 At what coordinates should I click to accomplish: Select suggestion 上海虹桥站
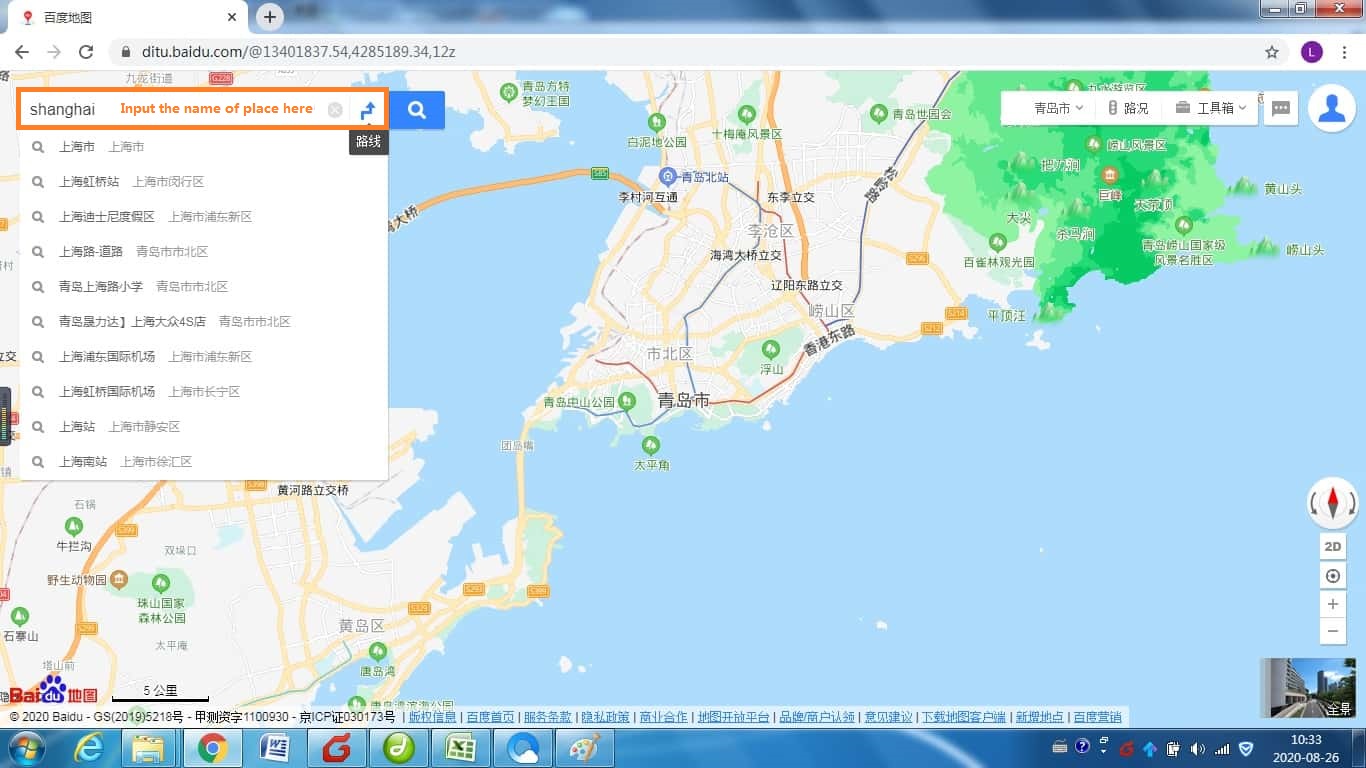tap(204, 182)
